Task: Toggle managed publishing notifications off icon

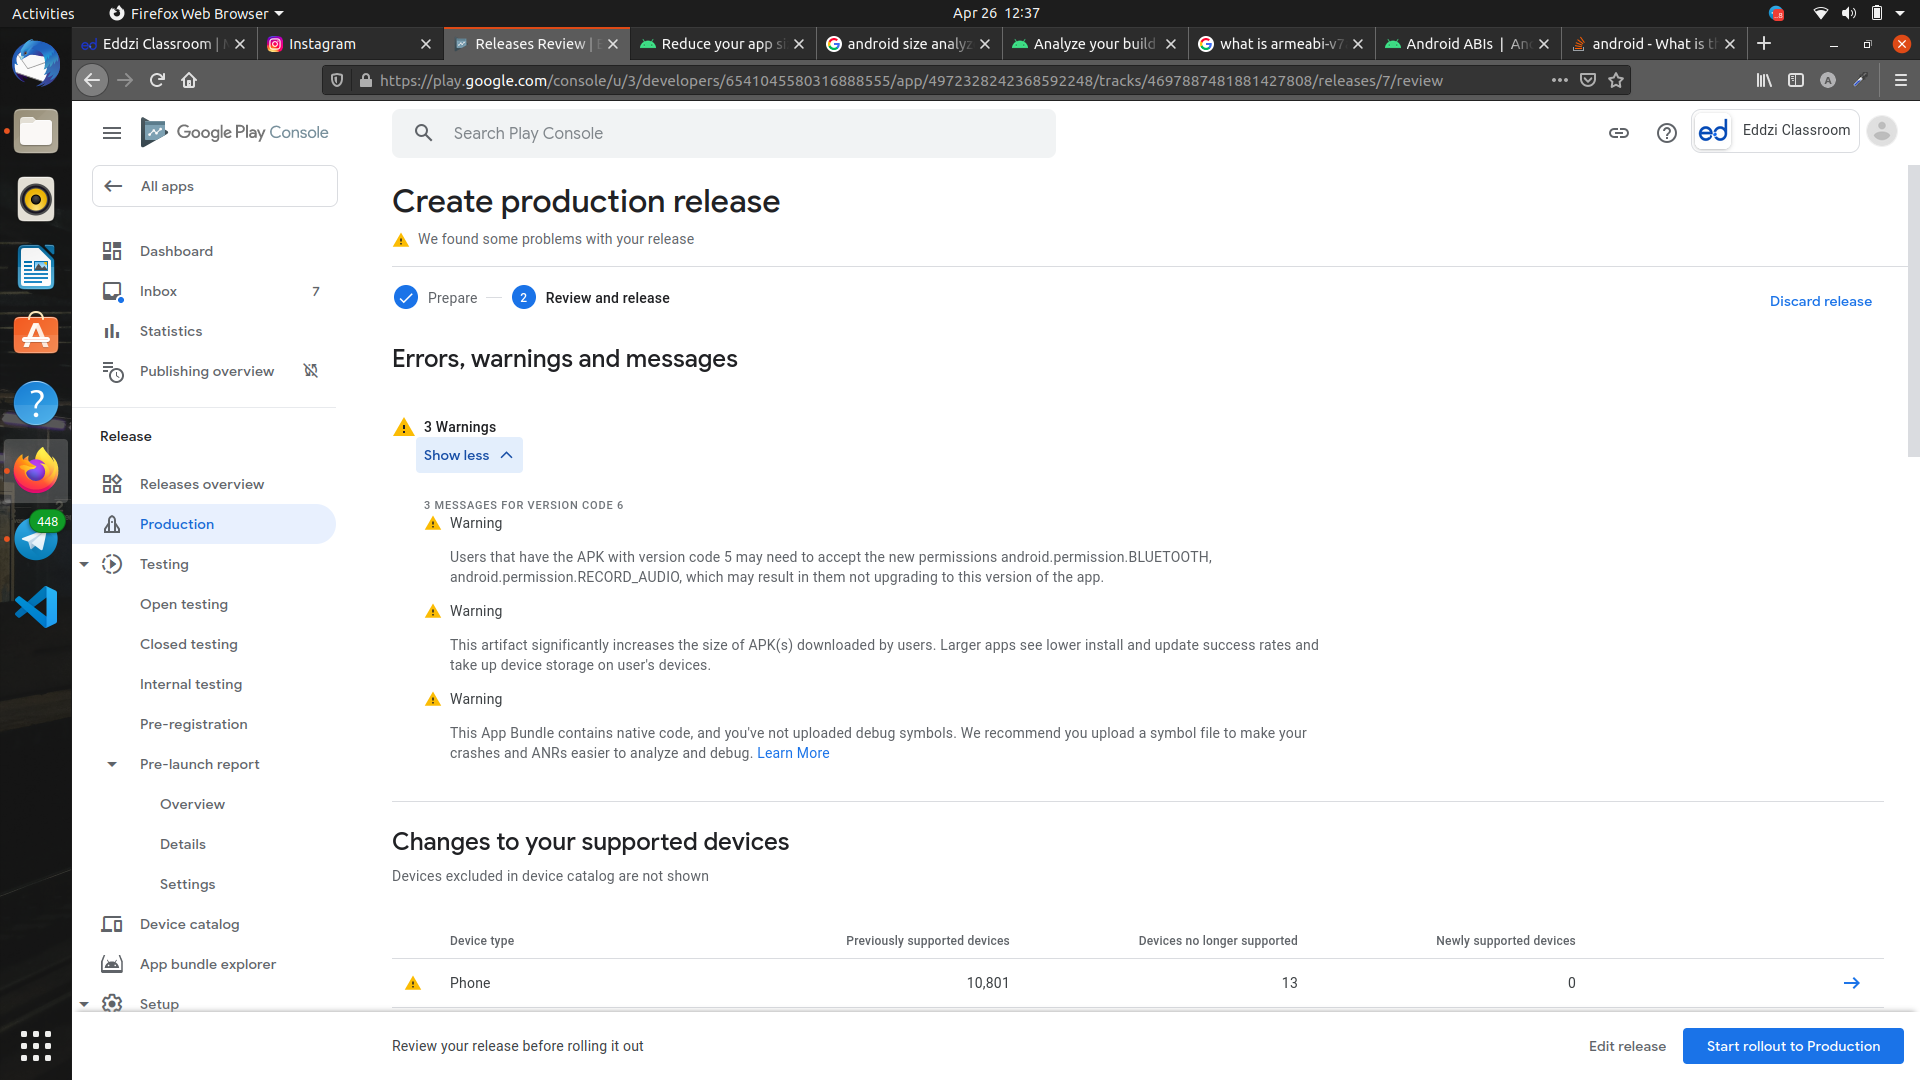Action: (x=310, y=371)
